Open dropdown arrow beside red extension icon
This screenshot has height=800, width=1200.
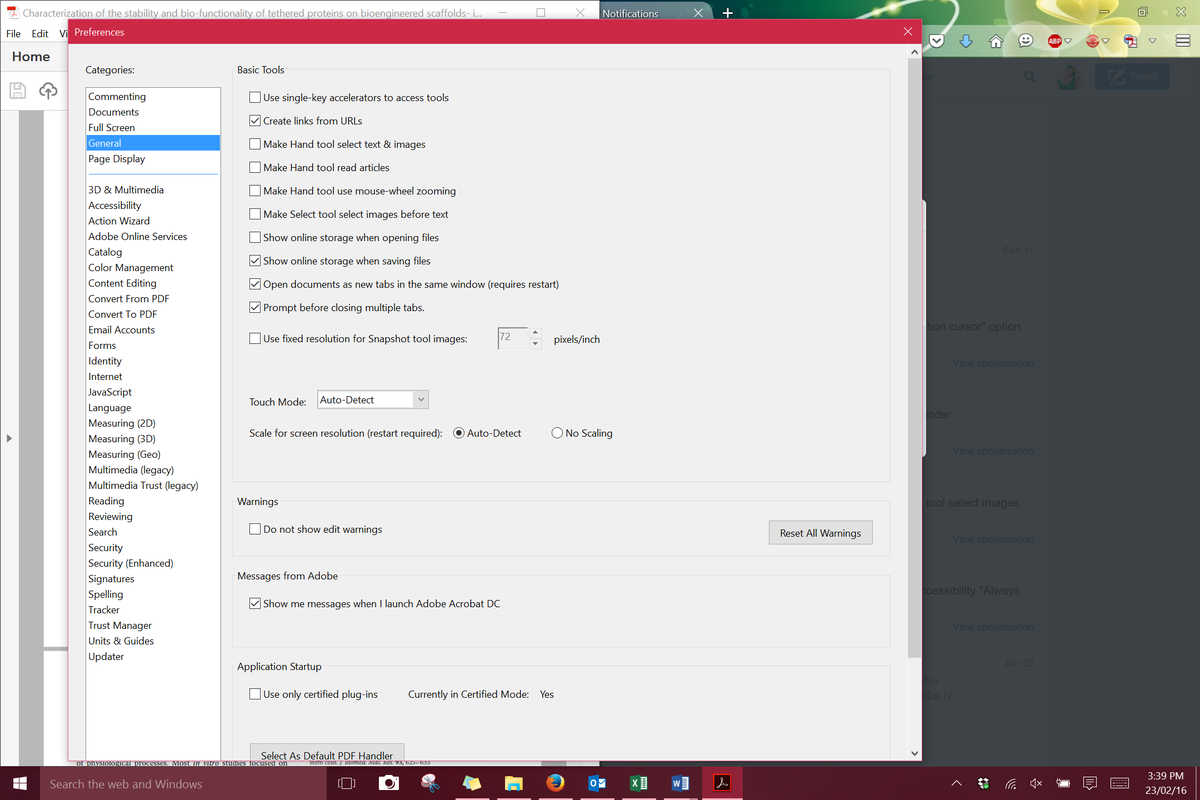(1107, 42)
